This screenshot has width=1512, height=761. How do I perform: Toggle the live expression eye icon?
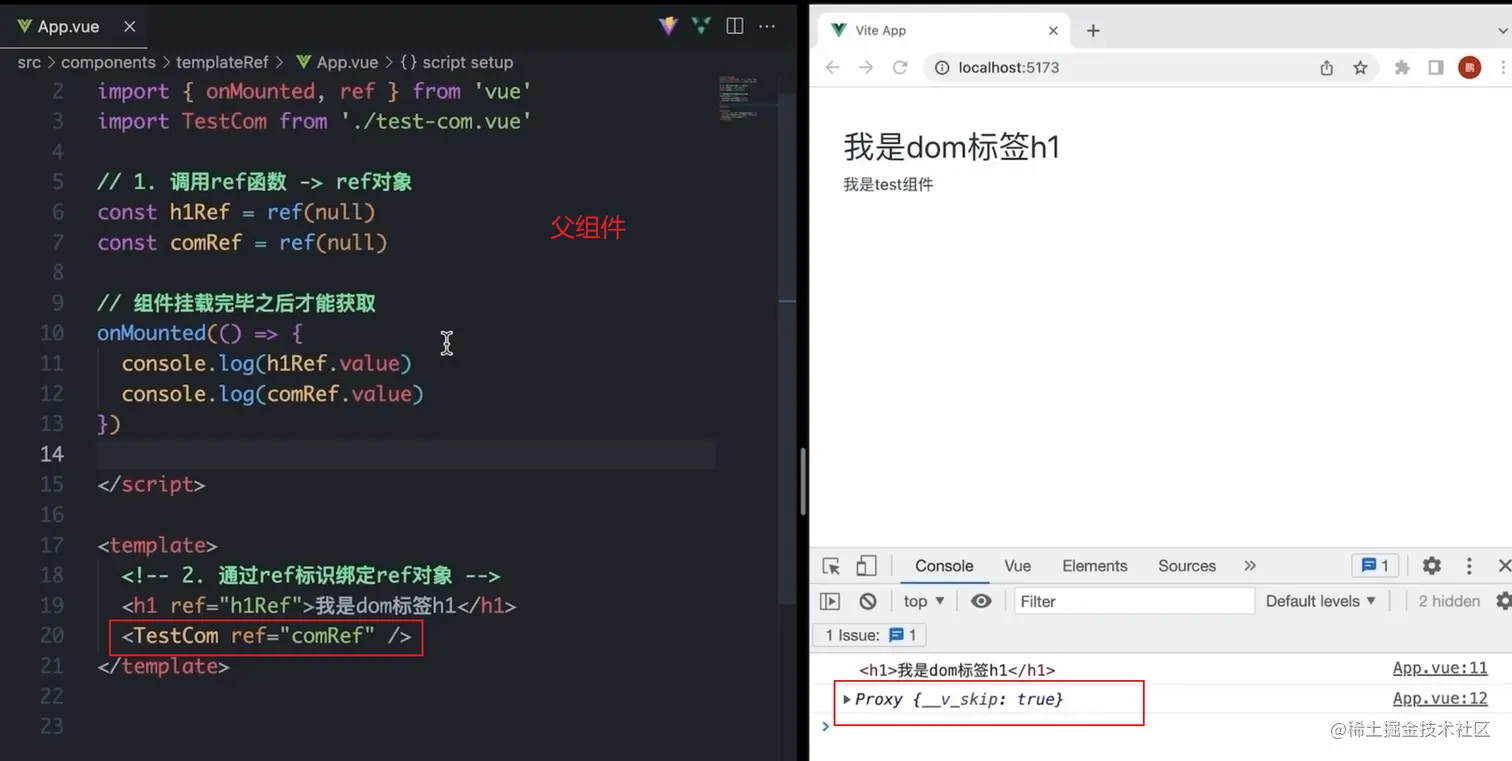click(x=981, y=601)
